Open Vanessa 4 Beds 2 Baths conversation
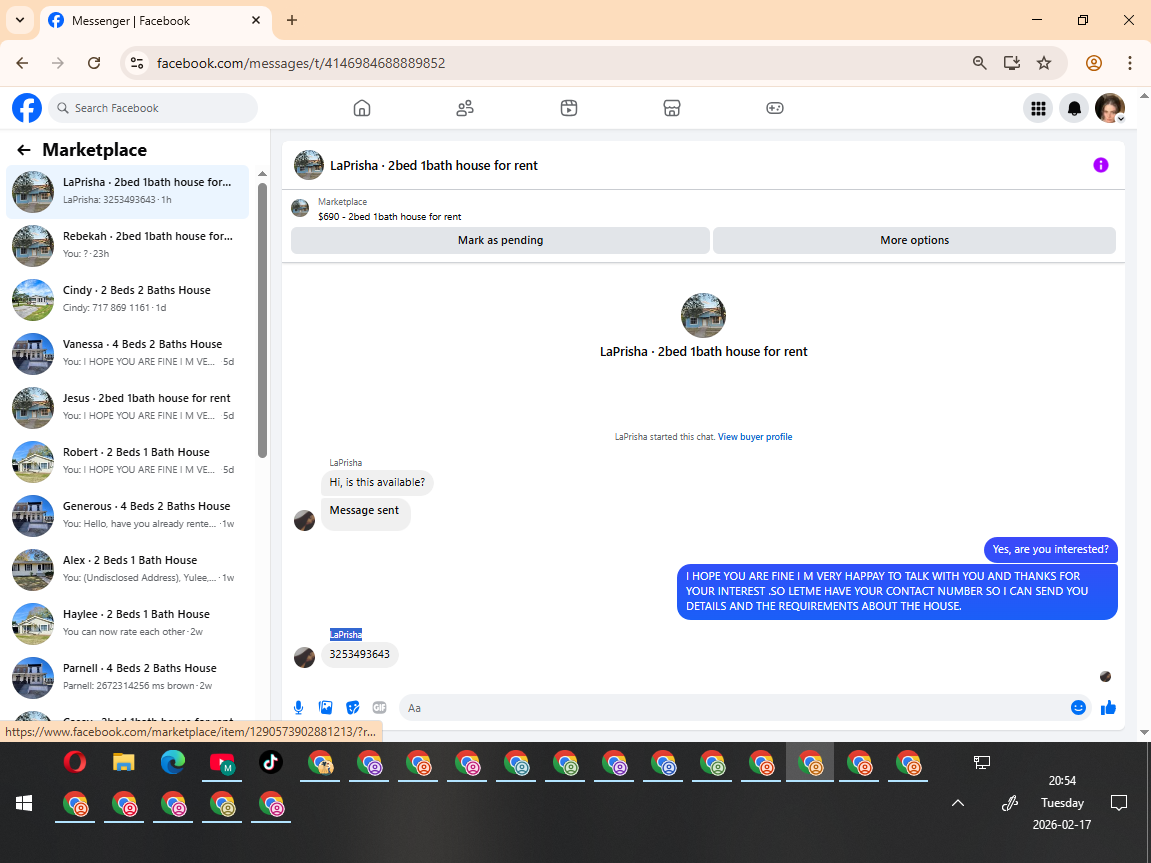Image resolution: width=1151 pixels, height=863 pixels. tap(128, 354)
